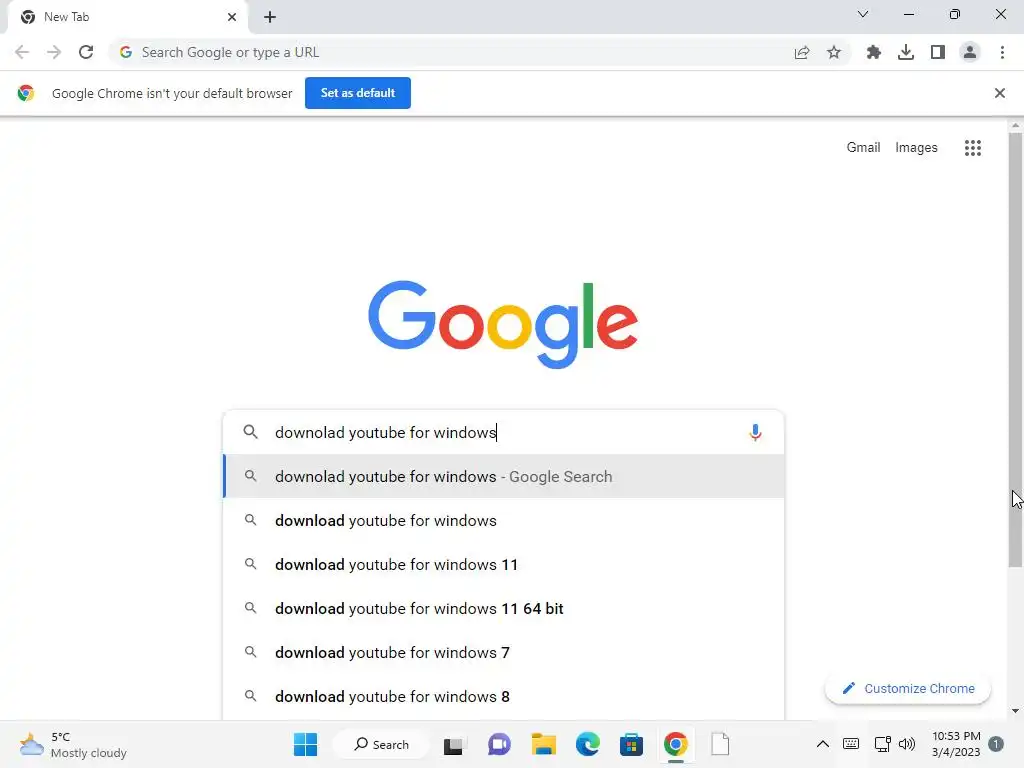Share this page icon in address bar

(802, 52)
